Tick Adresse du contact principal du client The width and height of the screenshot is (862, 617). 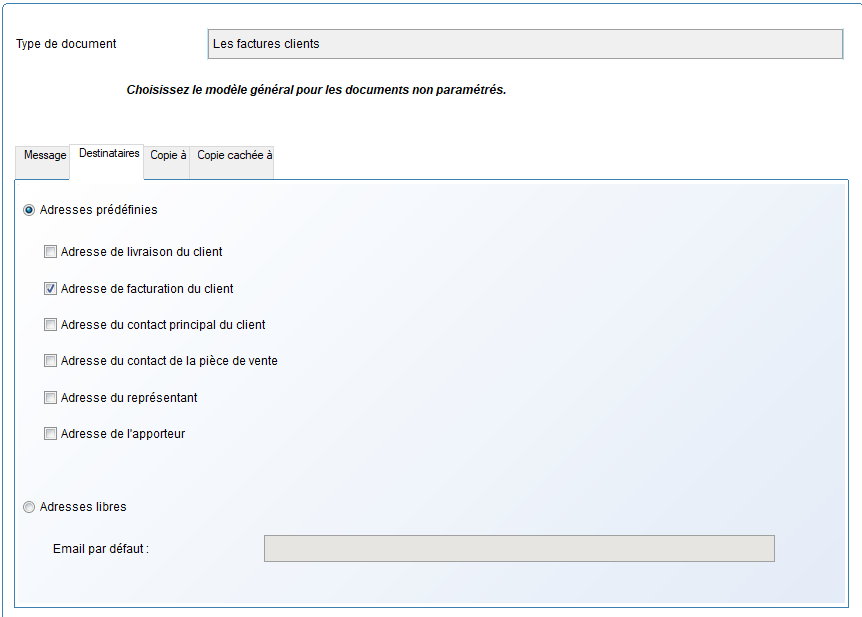pyautogui.click(x=51, y=325)
